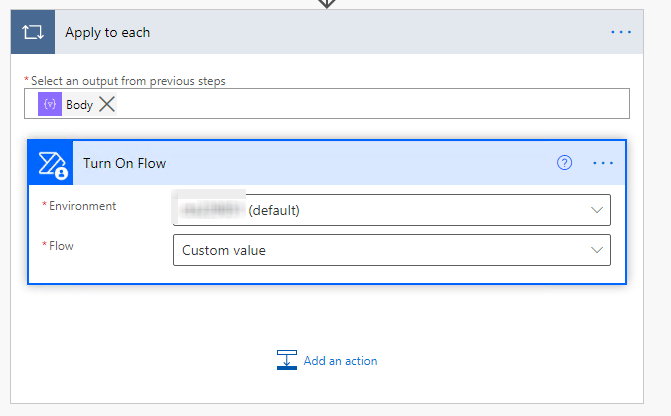Click the Flow field label
The width and height of the screenshot is (671, 416).
(61, 246)
